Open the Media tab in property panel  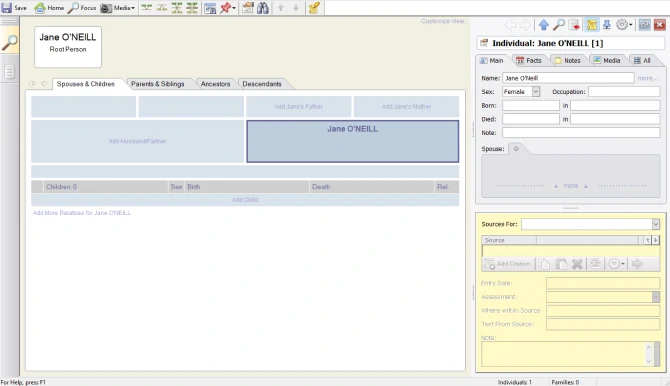(x=607, y=60)
